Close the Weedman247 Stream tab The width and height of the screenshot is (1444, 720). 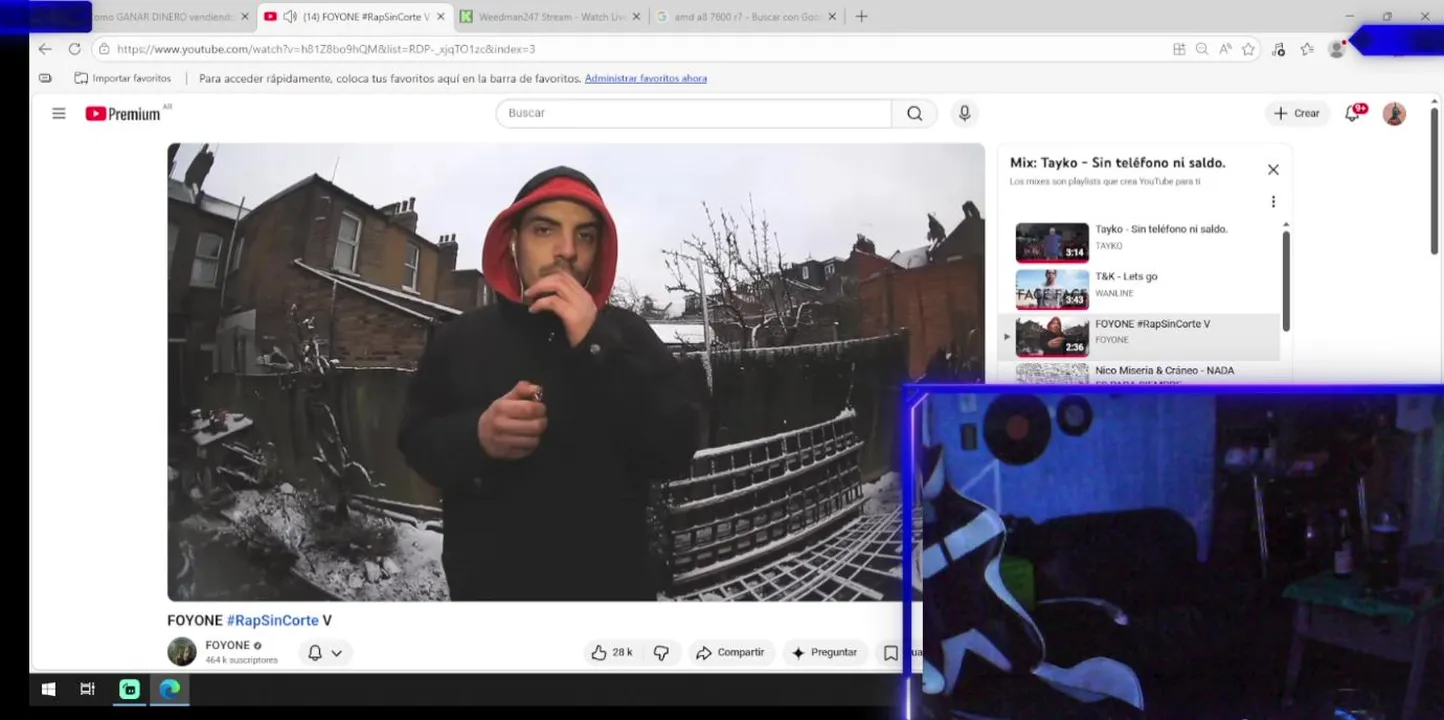(x=635, y=16)
